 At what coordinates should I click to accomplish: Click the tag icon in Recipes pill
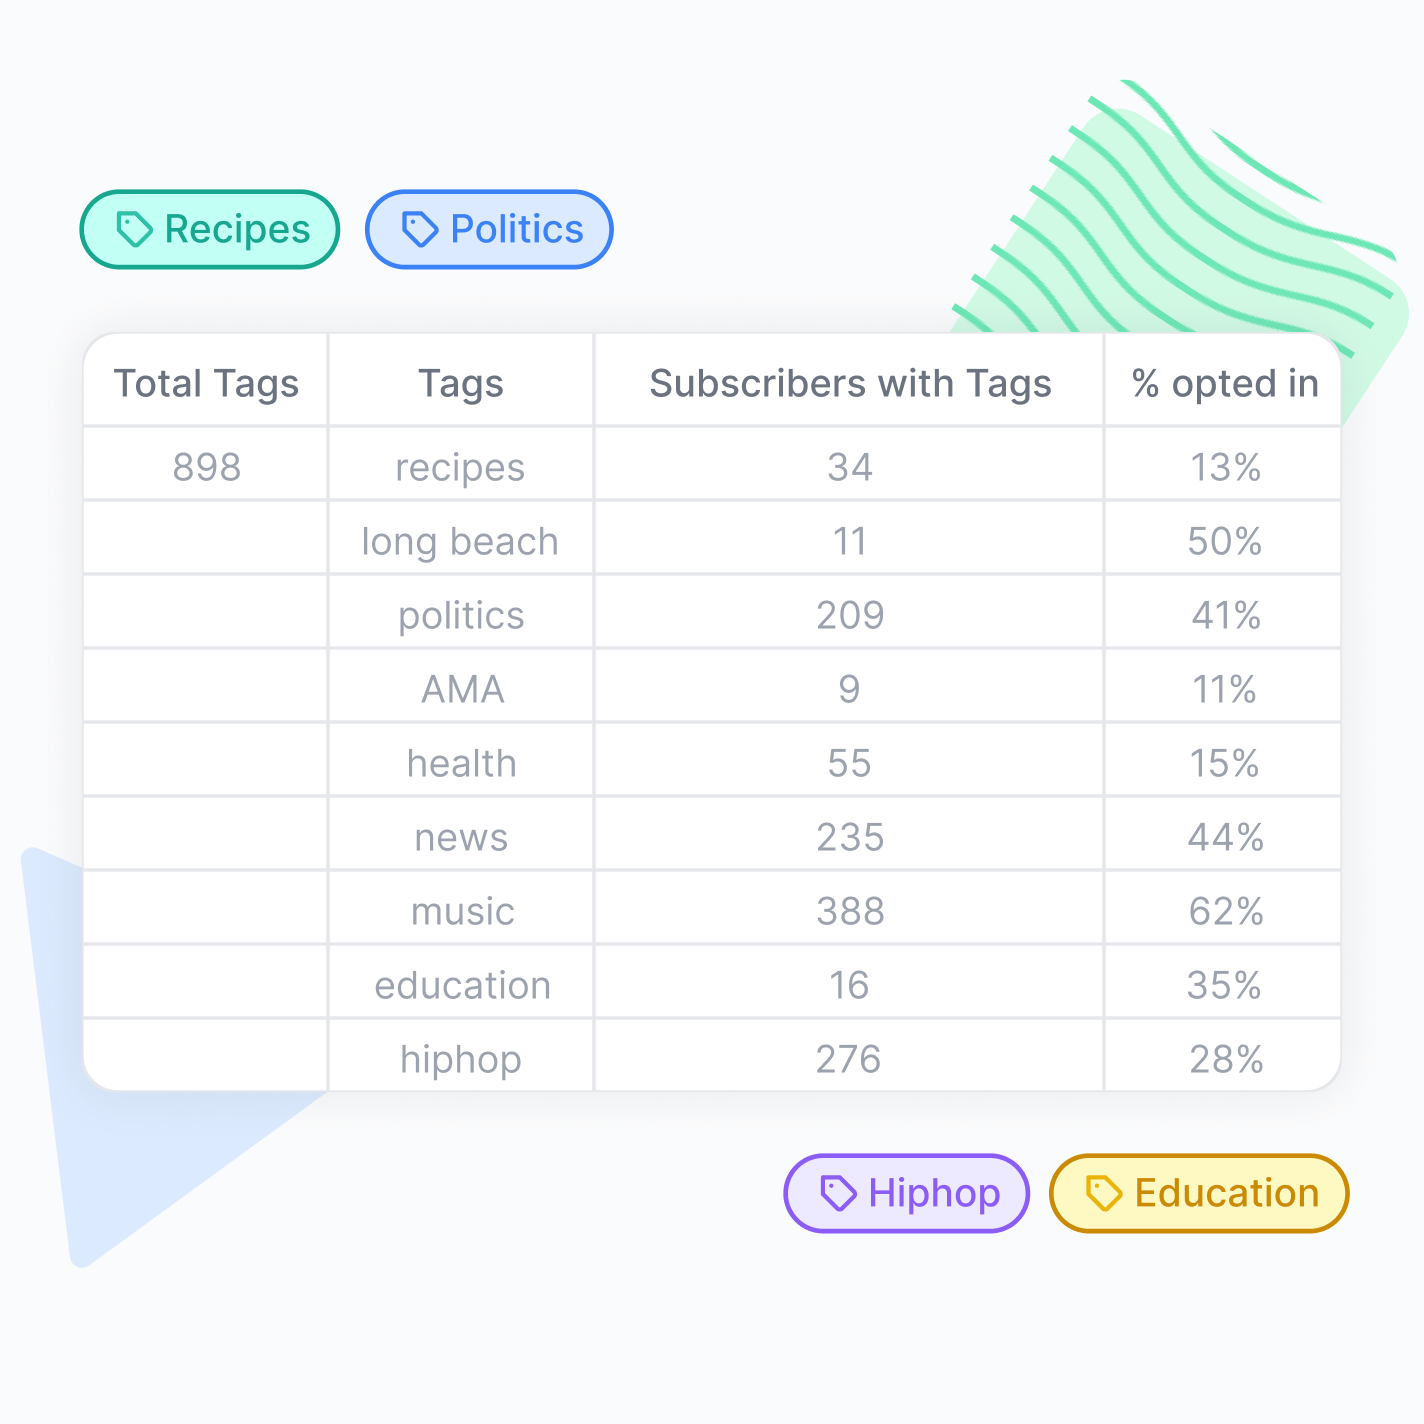tap(134, 229)
